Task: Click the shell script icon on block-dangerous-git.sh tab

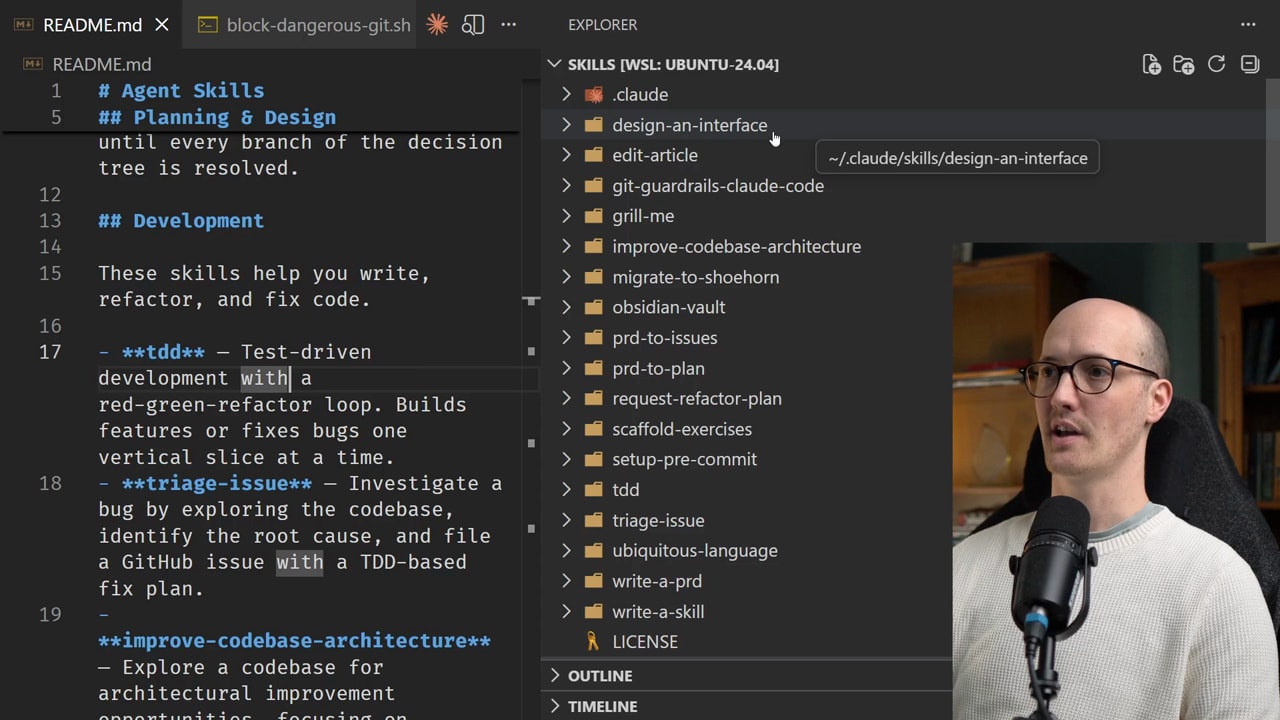Action: (x=208, y=25)
